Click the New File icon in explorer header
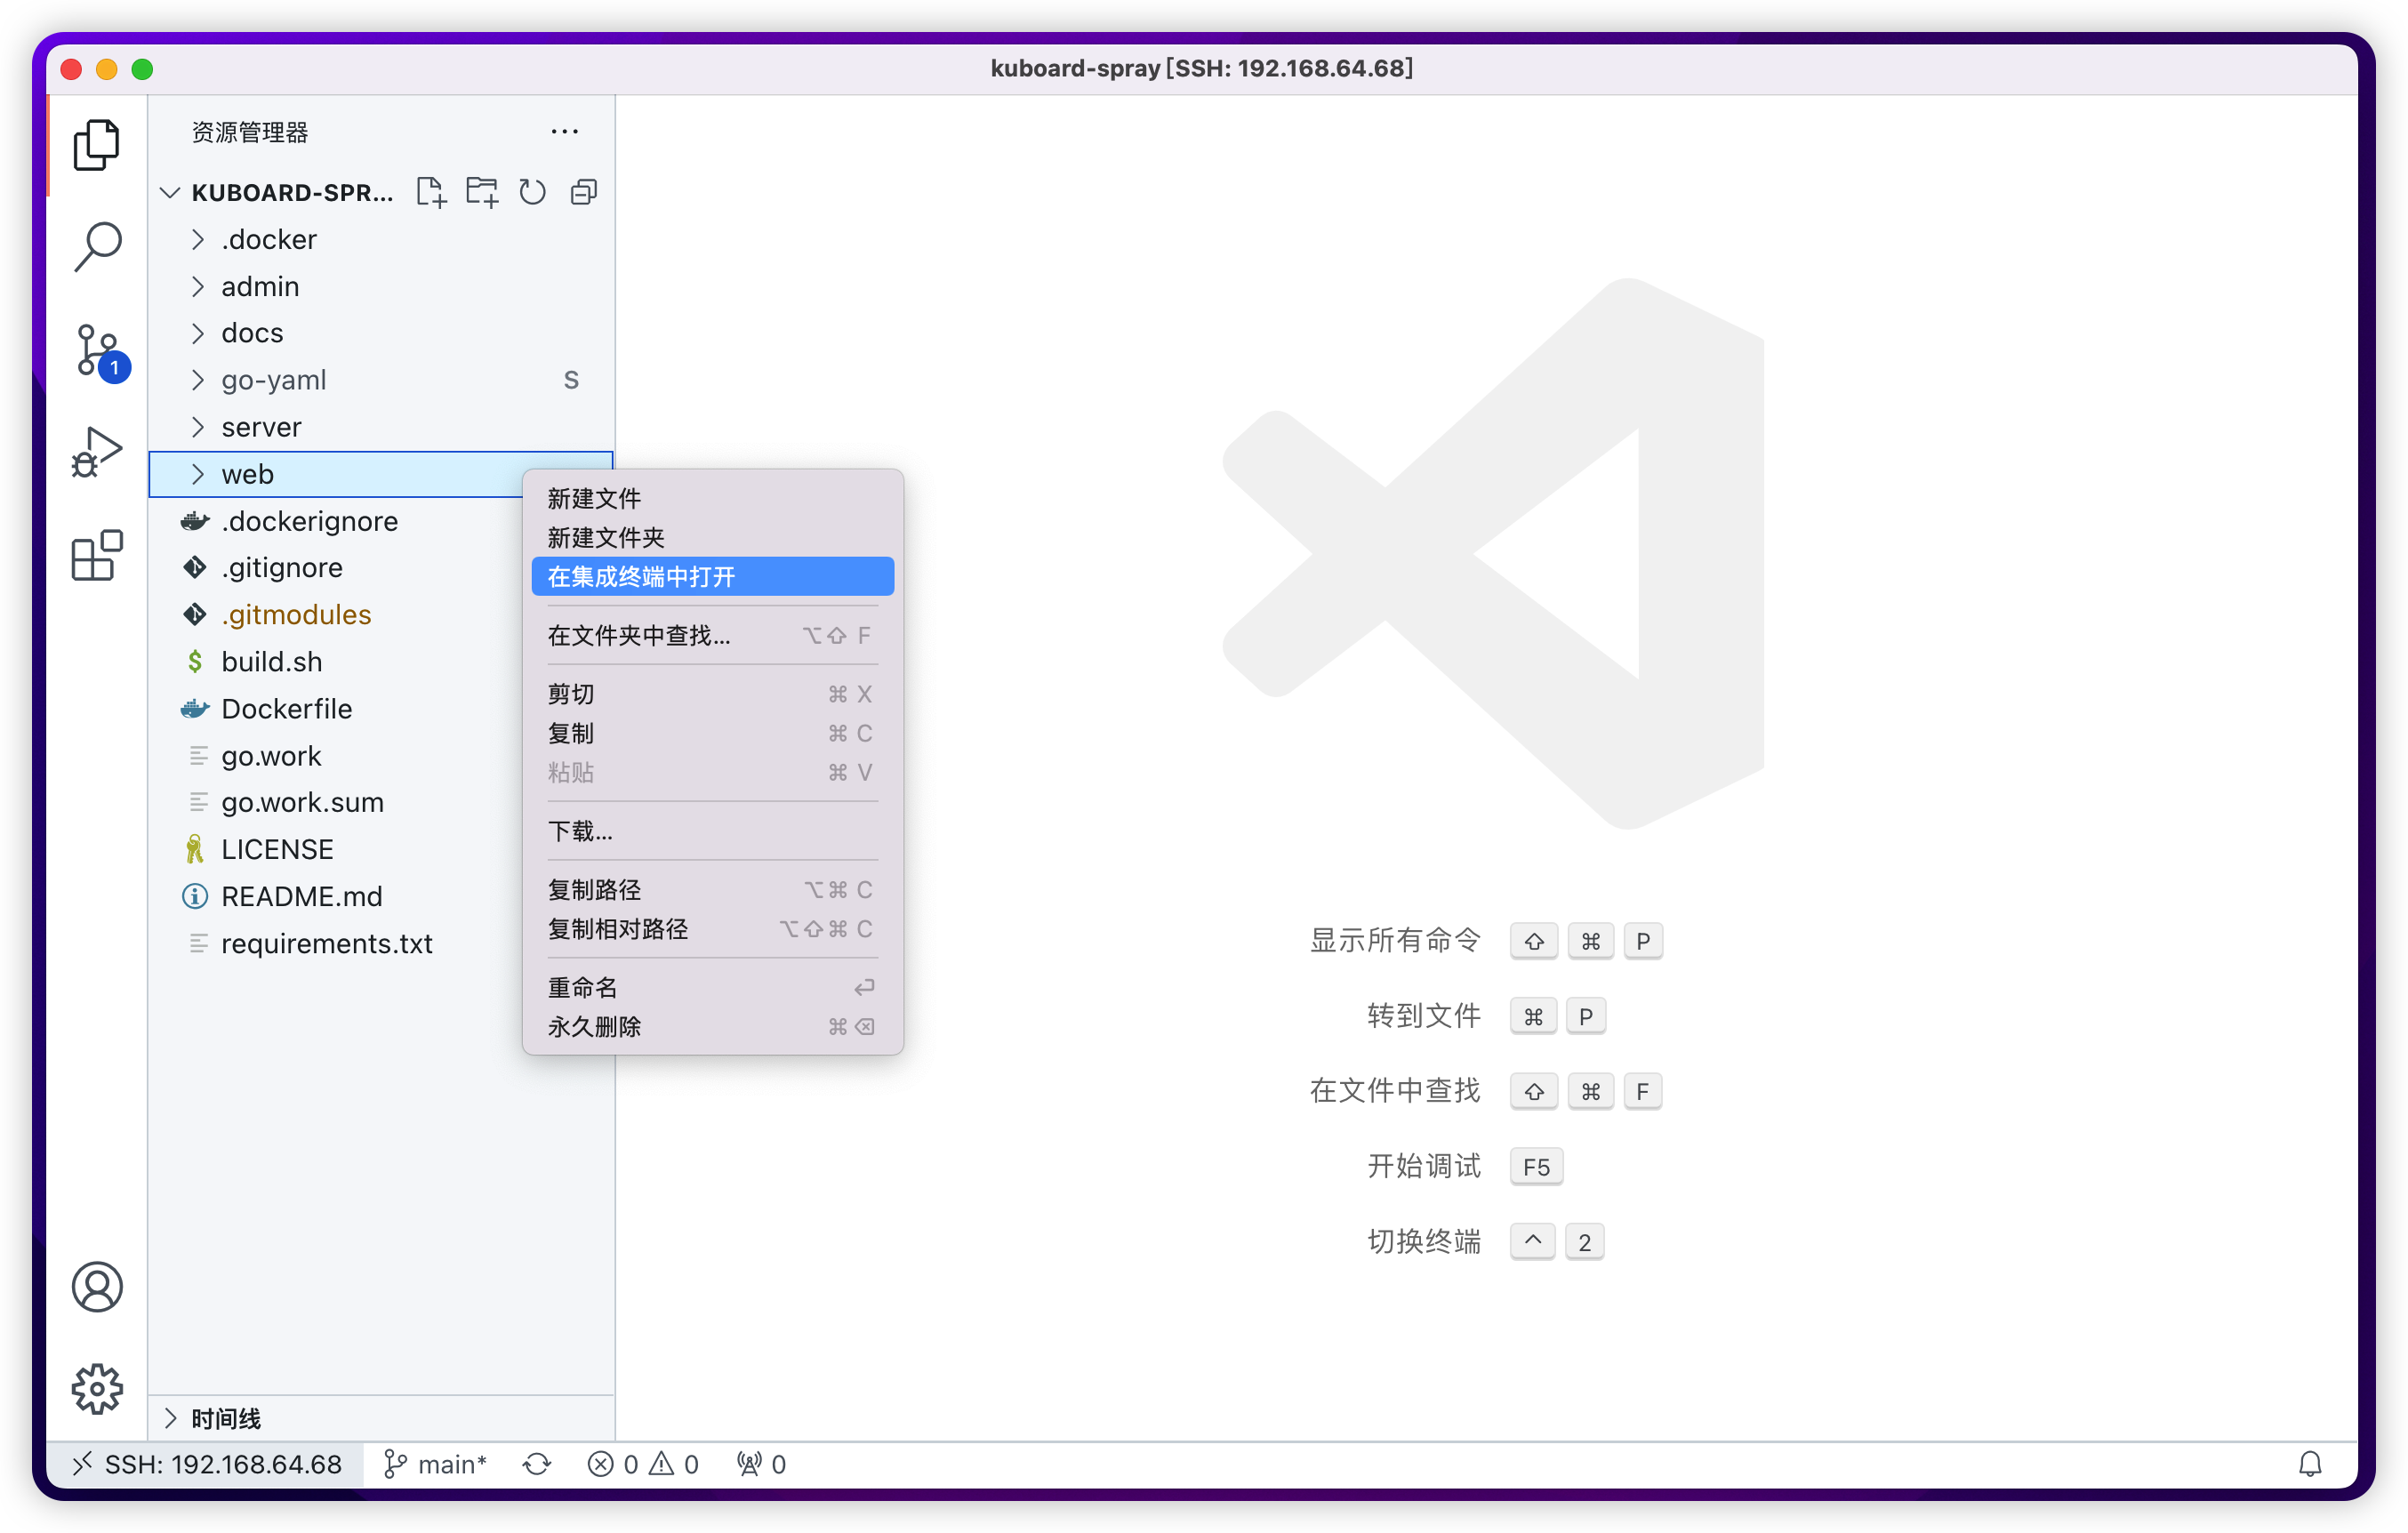 click(x=431, y=191)
